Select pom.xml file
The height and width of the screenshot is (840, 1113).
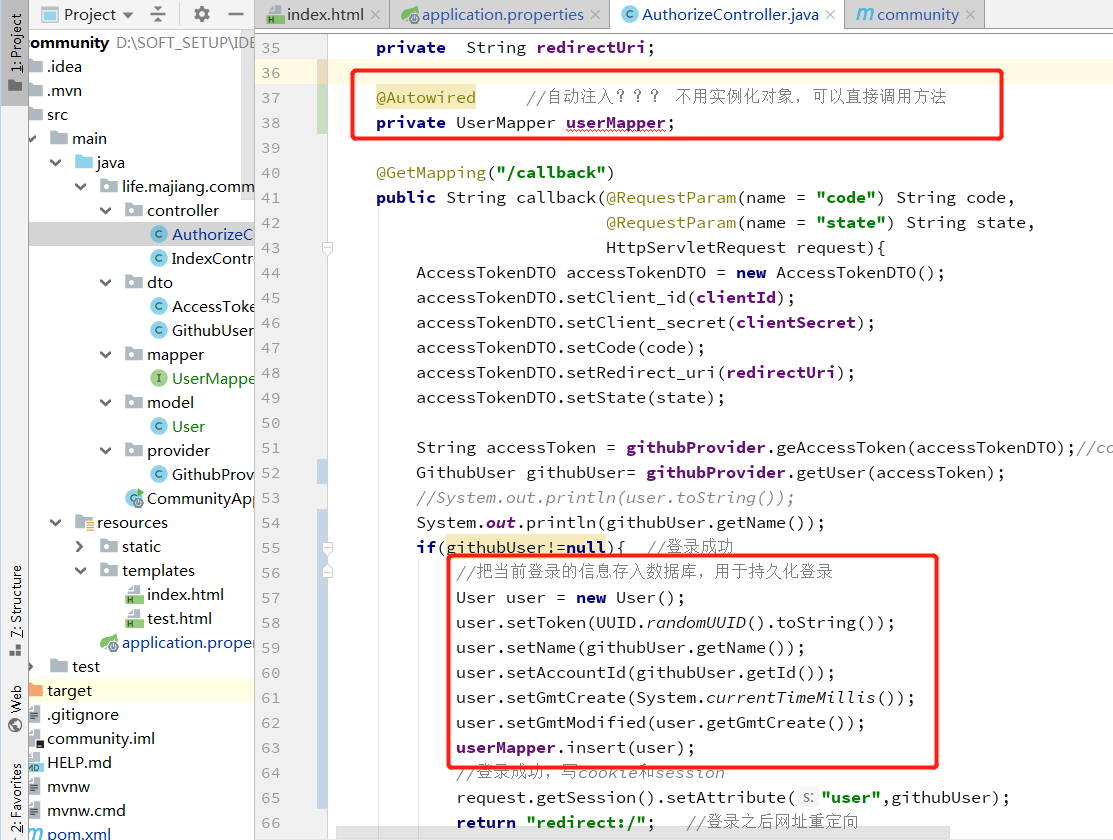(x=70, y=833)
